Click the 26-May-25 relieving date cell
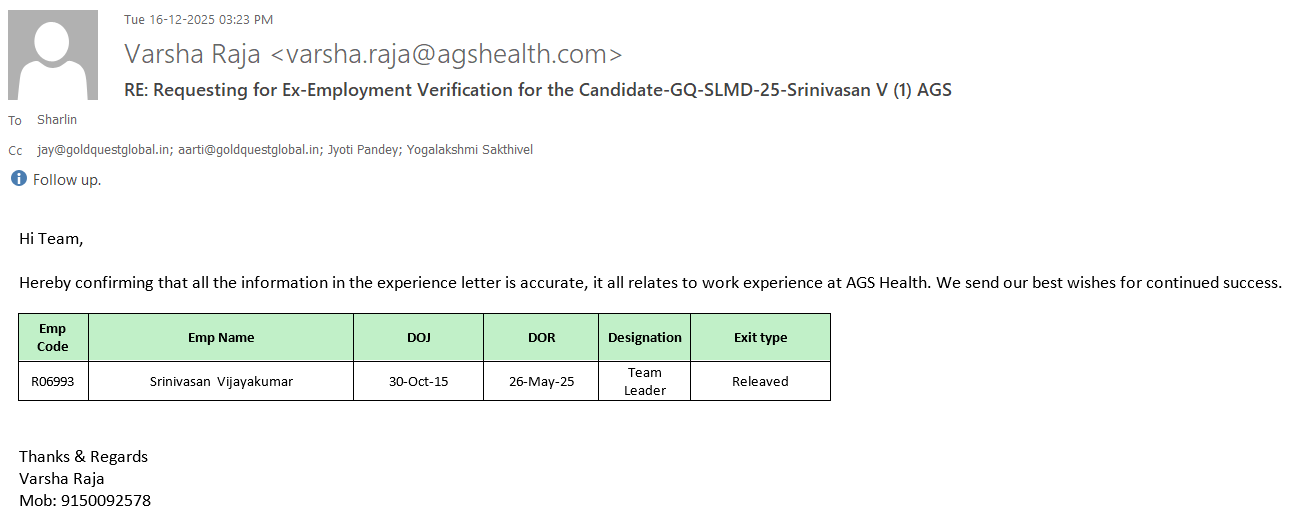Viewport: 1313px width, 520px height. pos(541,381)
